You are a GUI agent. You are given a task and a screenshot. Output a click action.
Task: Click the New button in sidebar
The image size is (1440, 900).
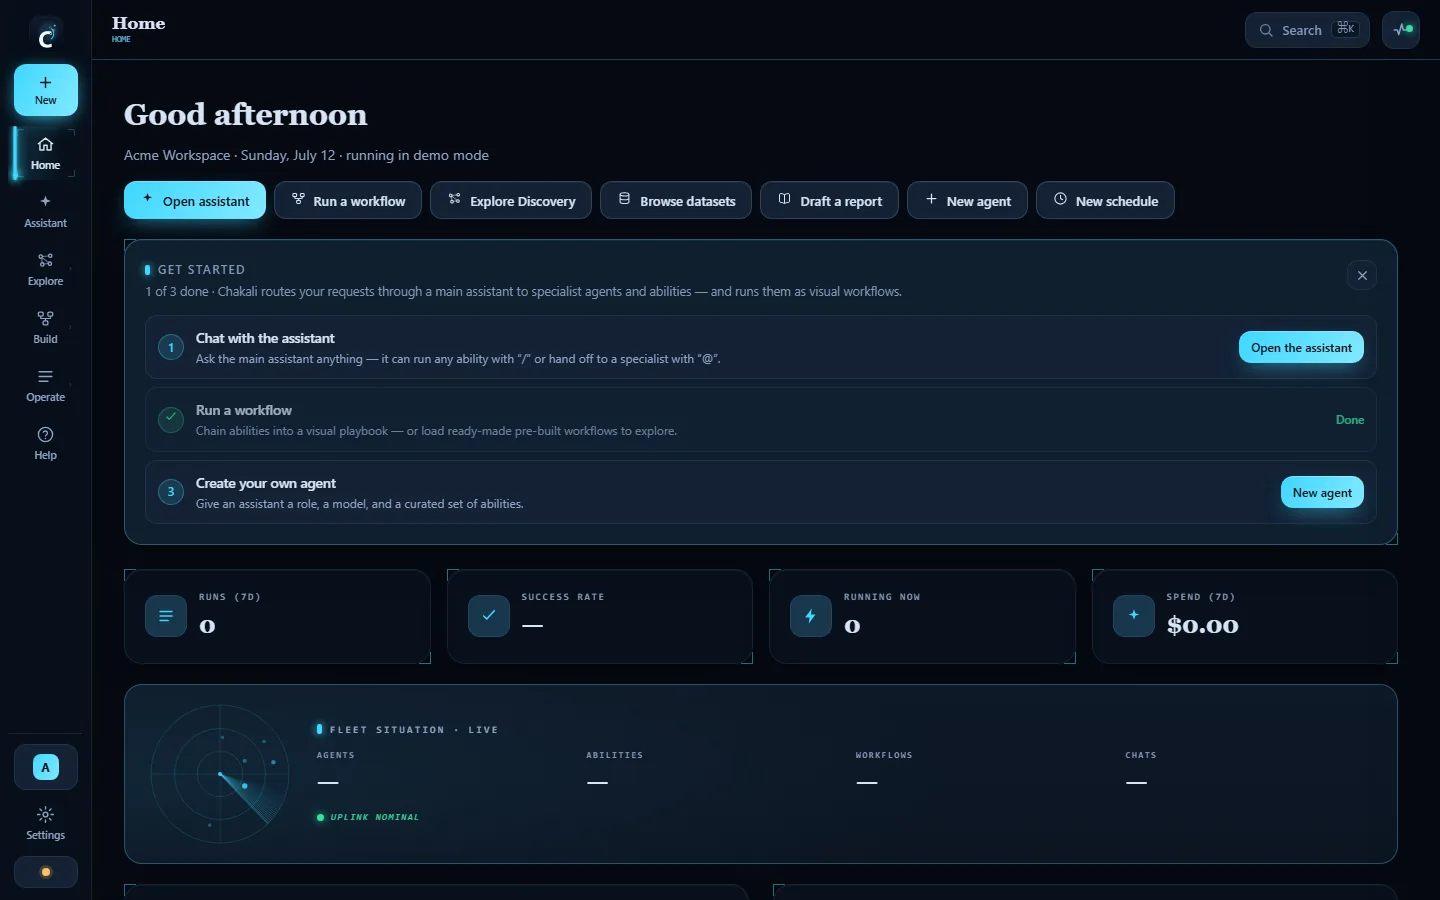pos(46,90)
